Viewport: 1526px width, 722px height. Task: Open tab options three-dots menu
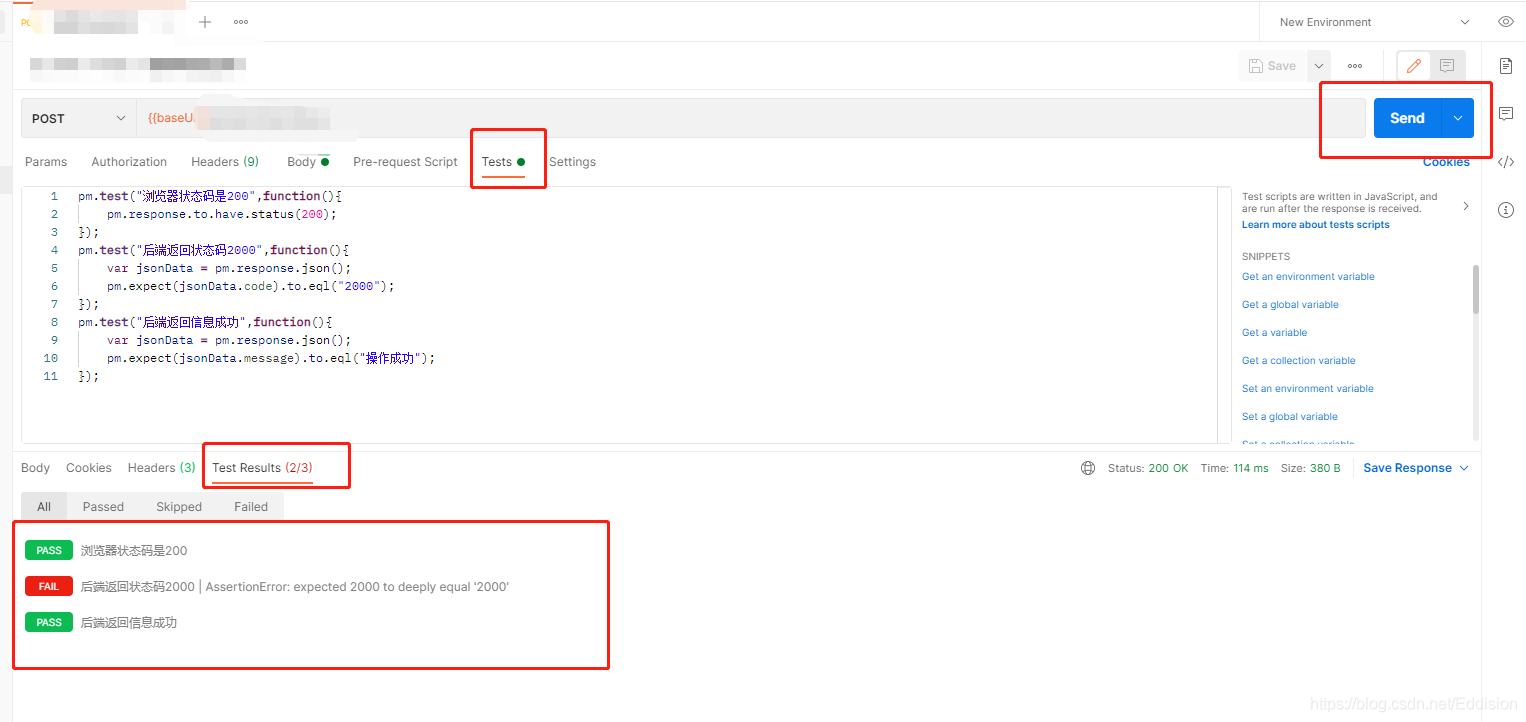coord(241,21)
